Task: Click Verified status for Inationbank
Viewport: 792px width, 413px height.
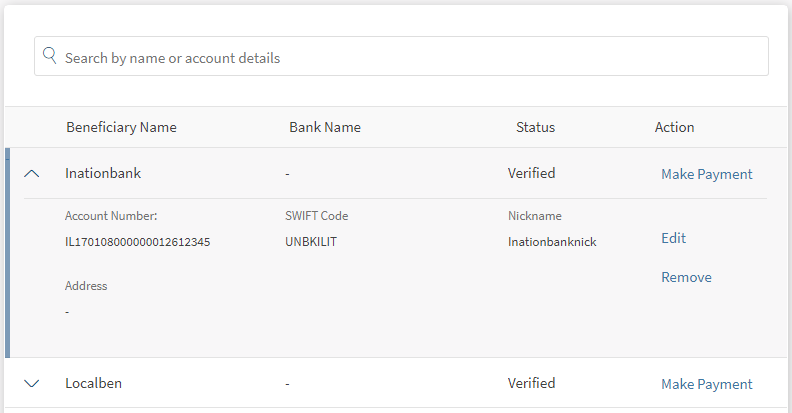Action: click(531, 173)
